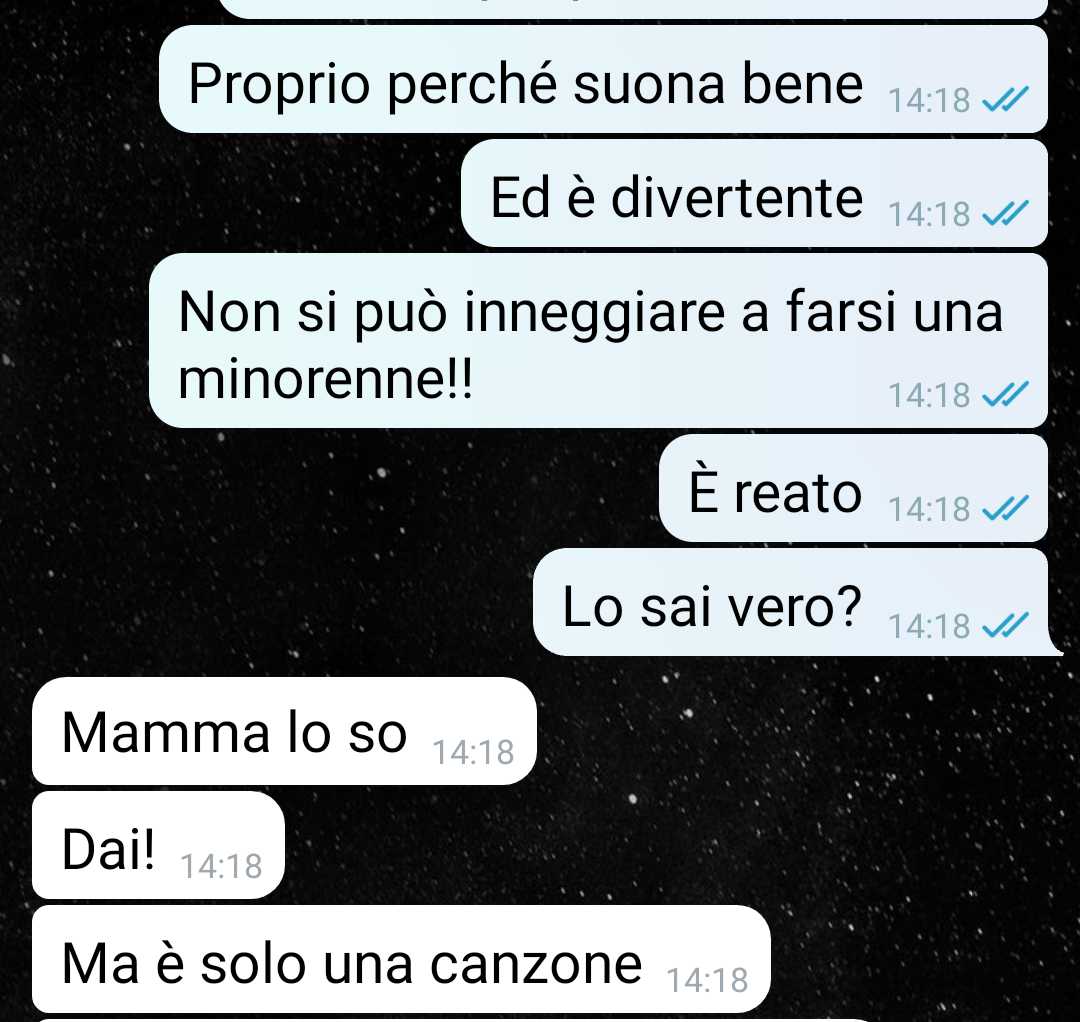Image resolution: width=1080 pixels, height=1022 pixels.
Task: Tap the 14:18 timestamp on 'È reato'
Action: click(929, 510)
